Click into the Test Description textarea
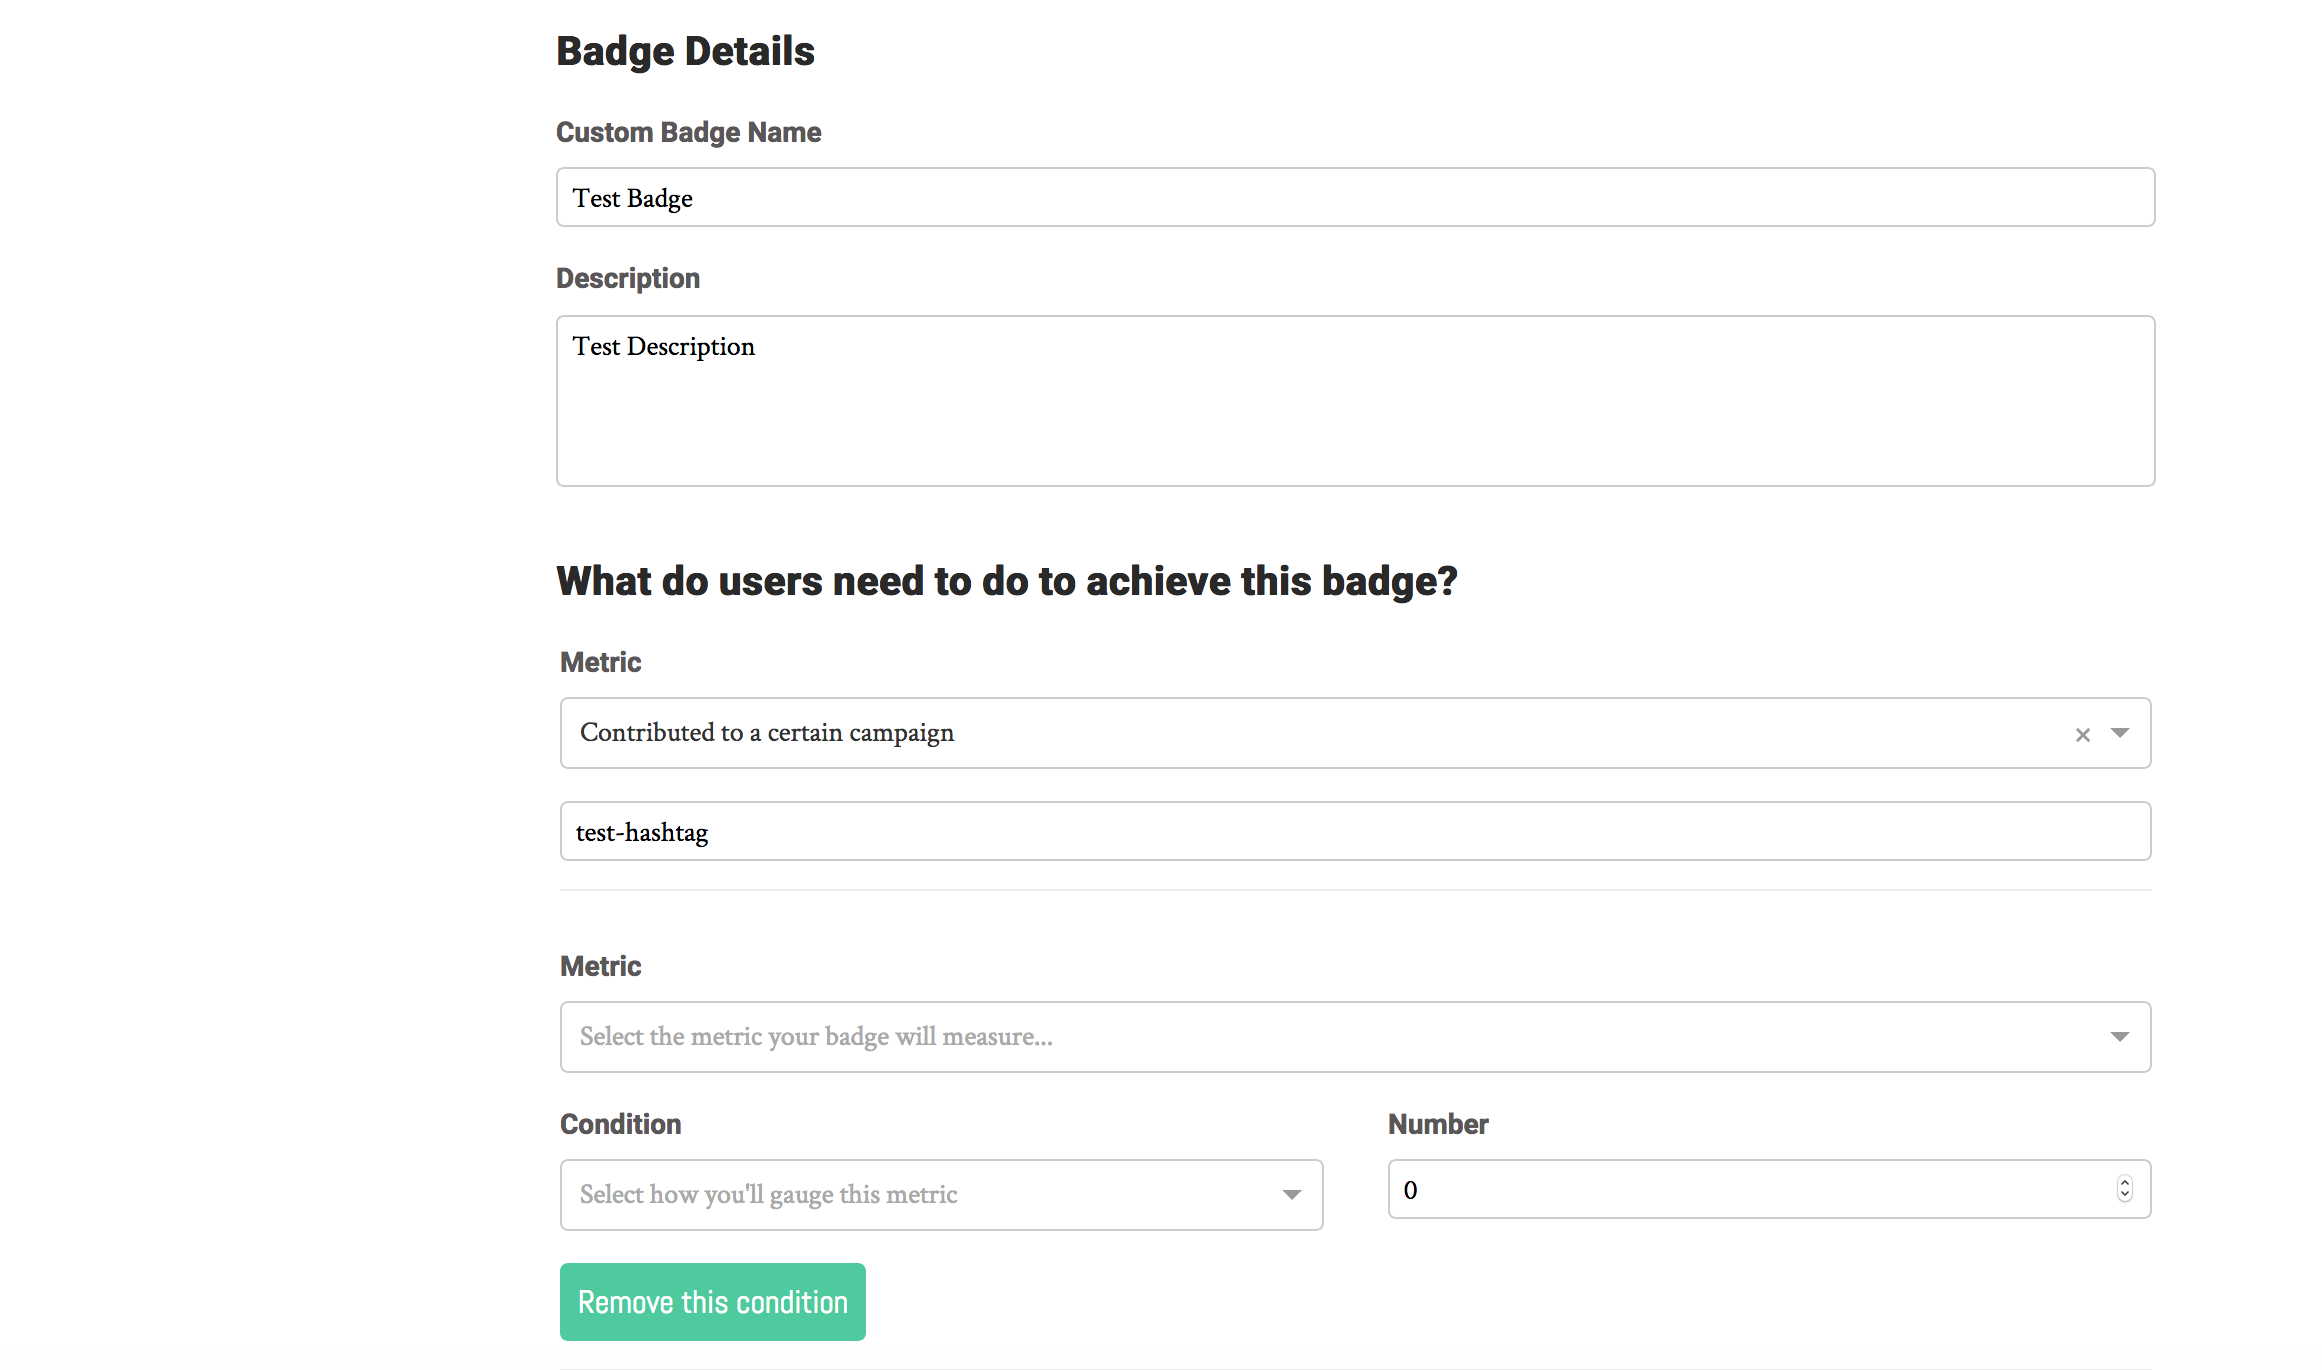Viewport: 2322px width, 1370px height. click(x=1356, y=401)
